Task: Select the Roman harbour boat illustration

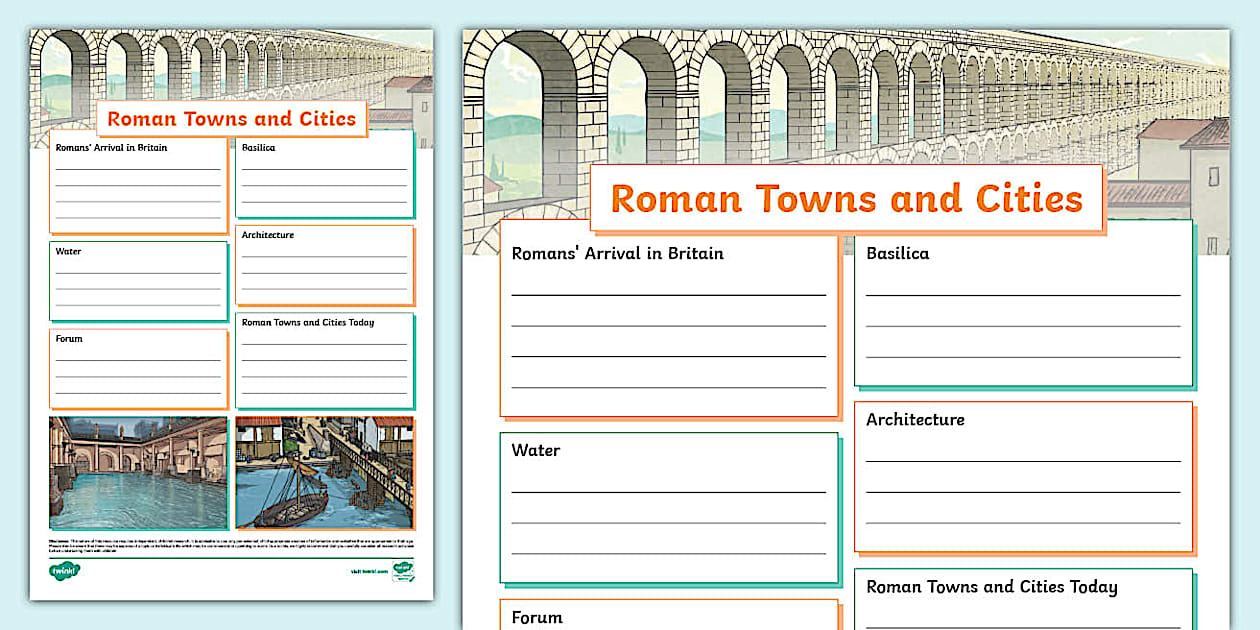Action: coord(323,472)
